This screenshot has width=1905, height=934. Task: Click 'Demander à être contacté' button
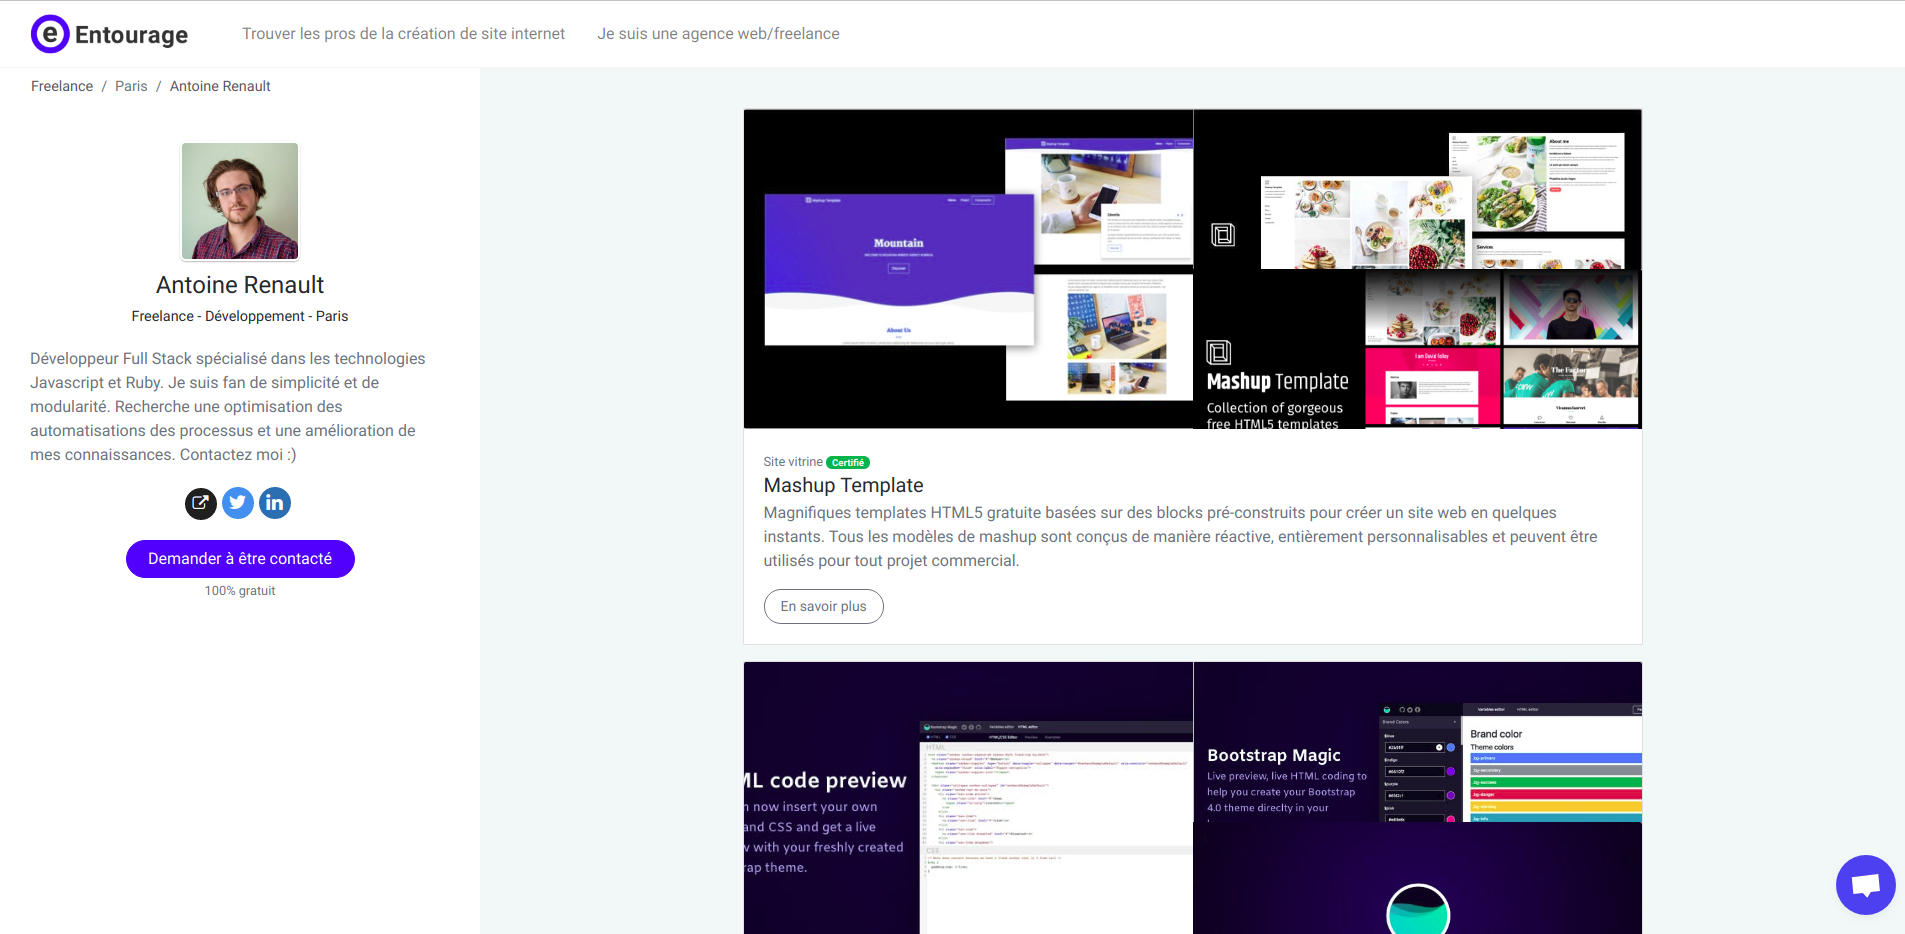click(240, 559)
